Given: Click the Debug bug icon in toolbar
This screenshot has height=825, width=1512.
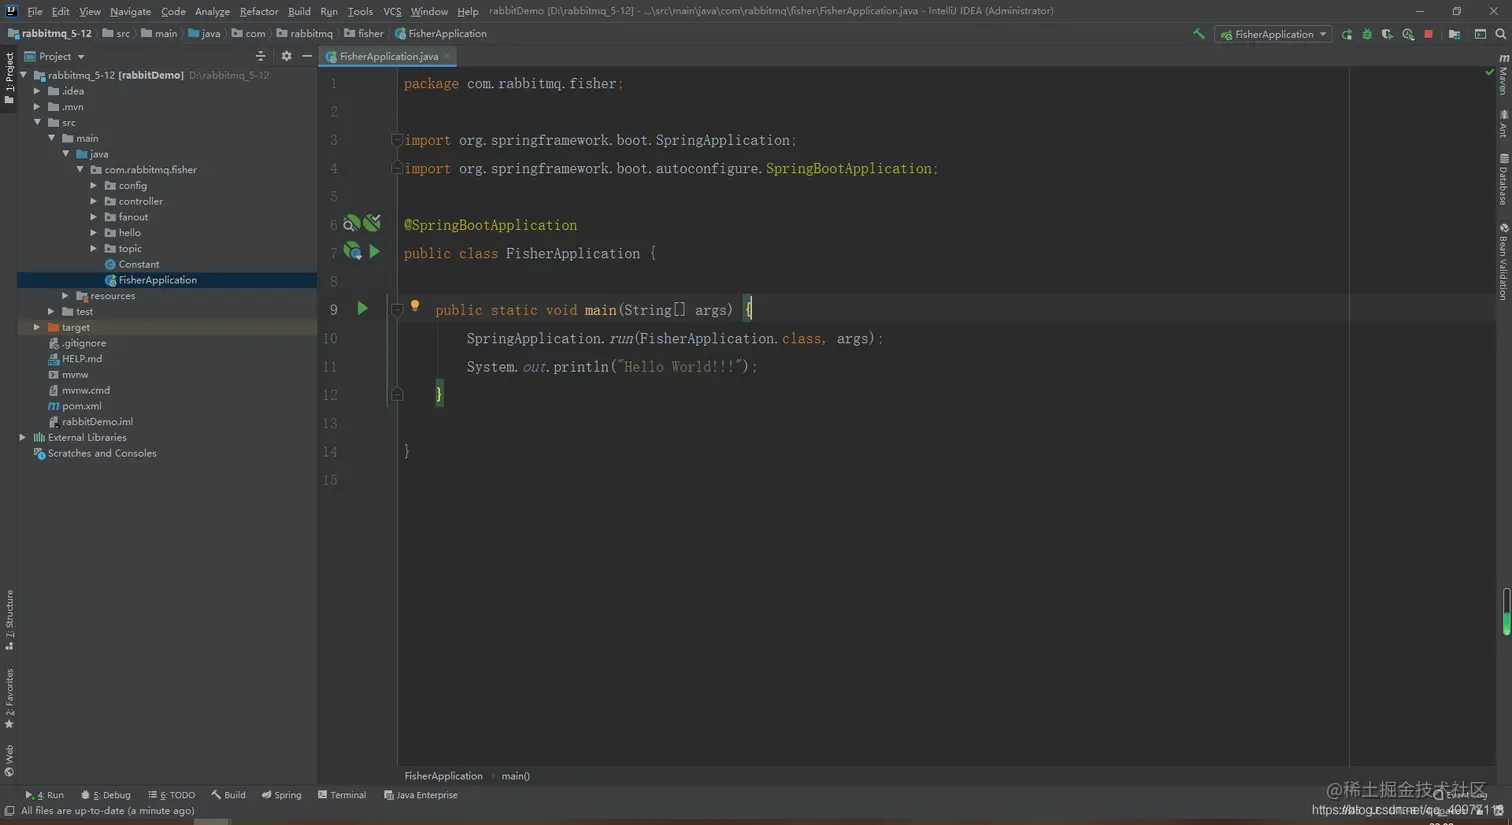Looking at the screenshot, I should [1367, 34].
